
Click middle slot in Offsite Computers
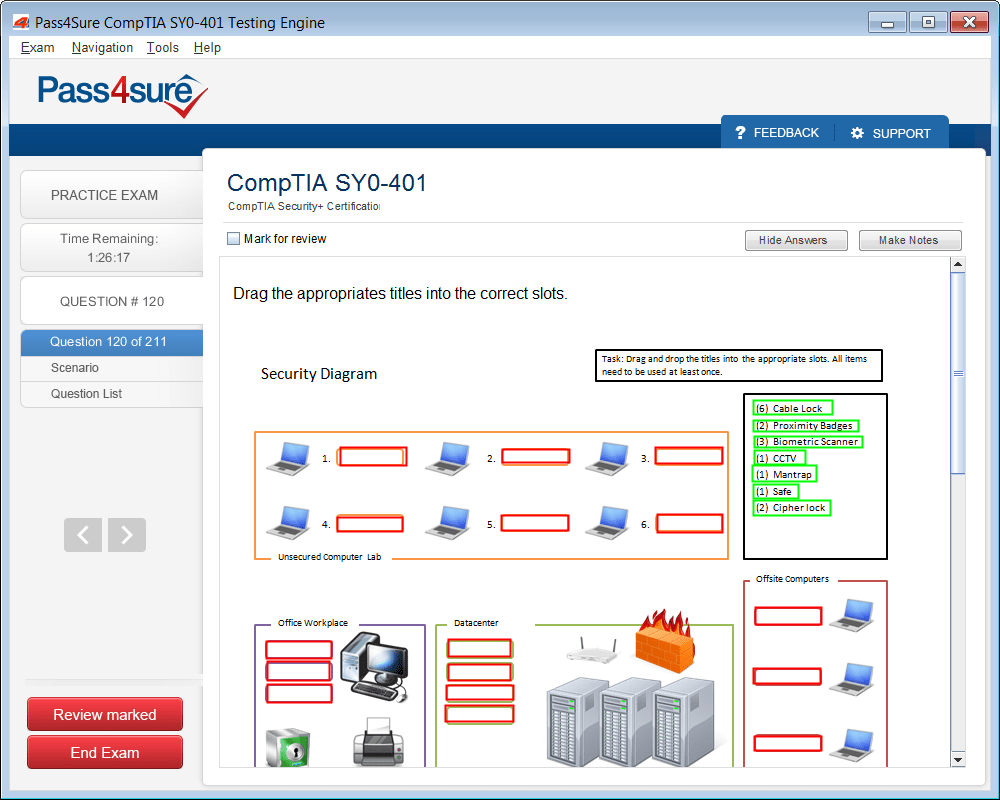[x=788, y=676]
